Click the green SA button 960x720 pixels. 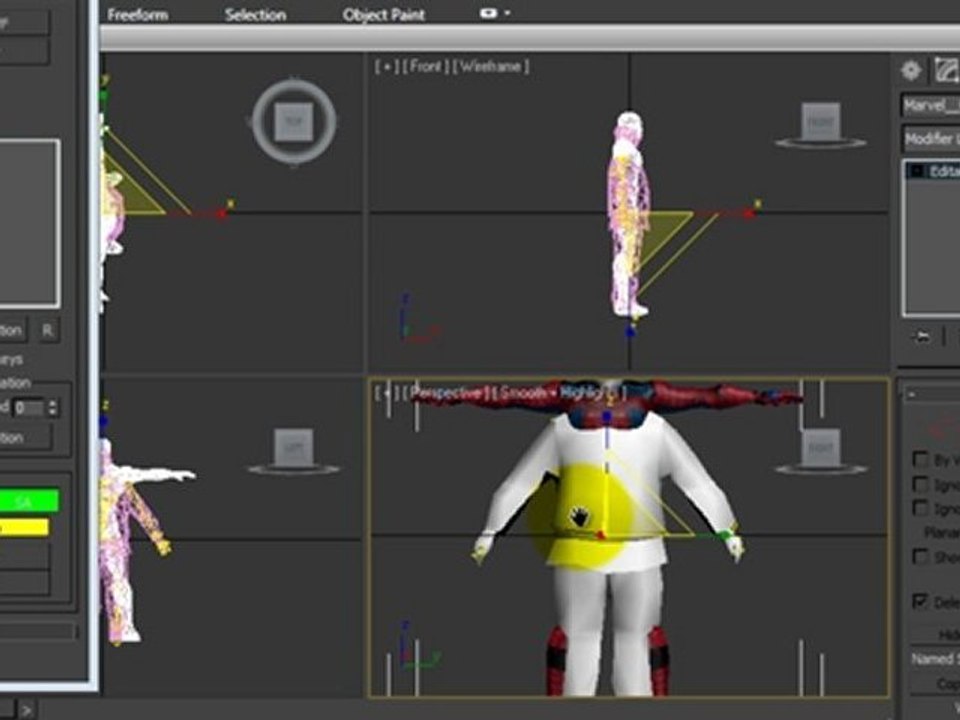coord(29,501)
